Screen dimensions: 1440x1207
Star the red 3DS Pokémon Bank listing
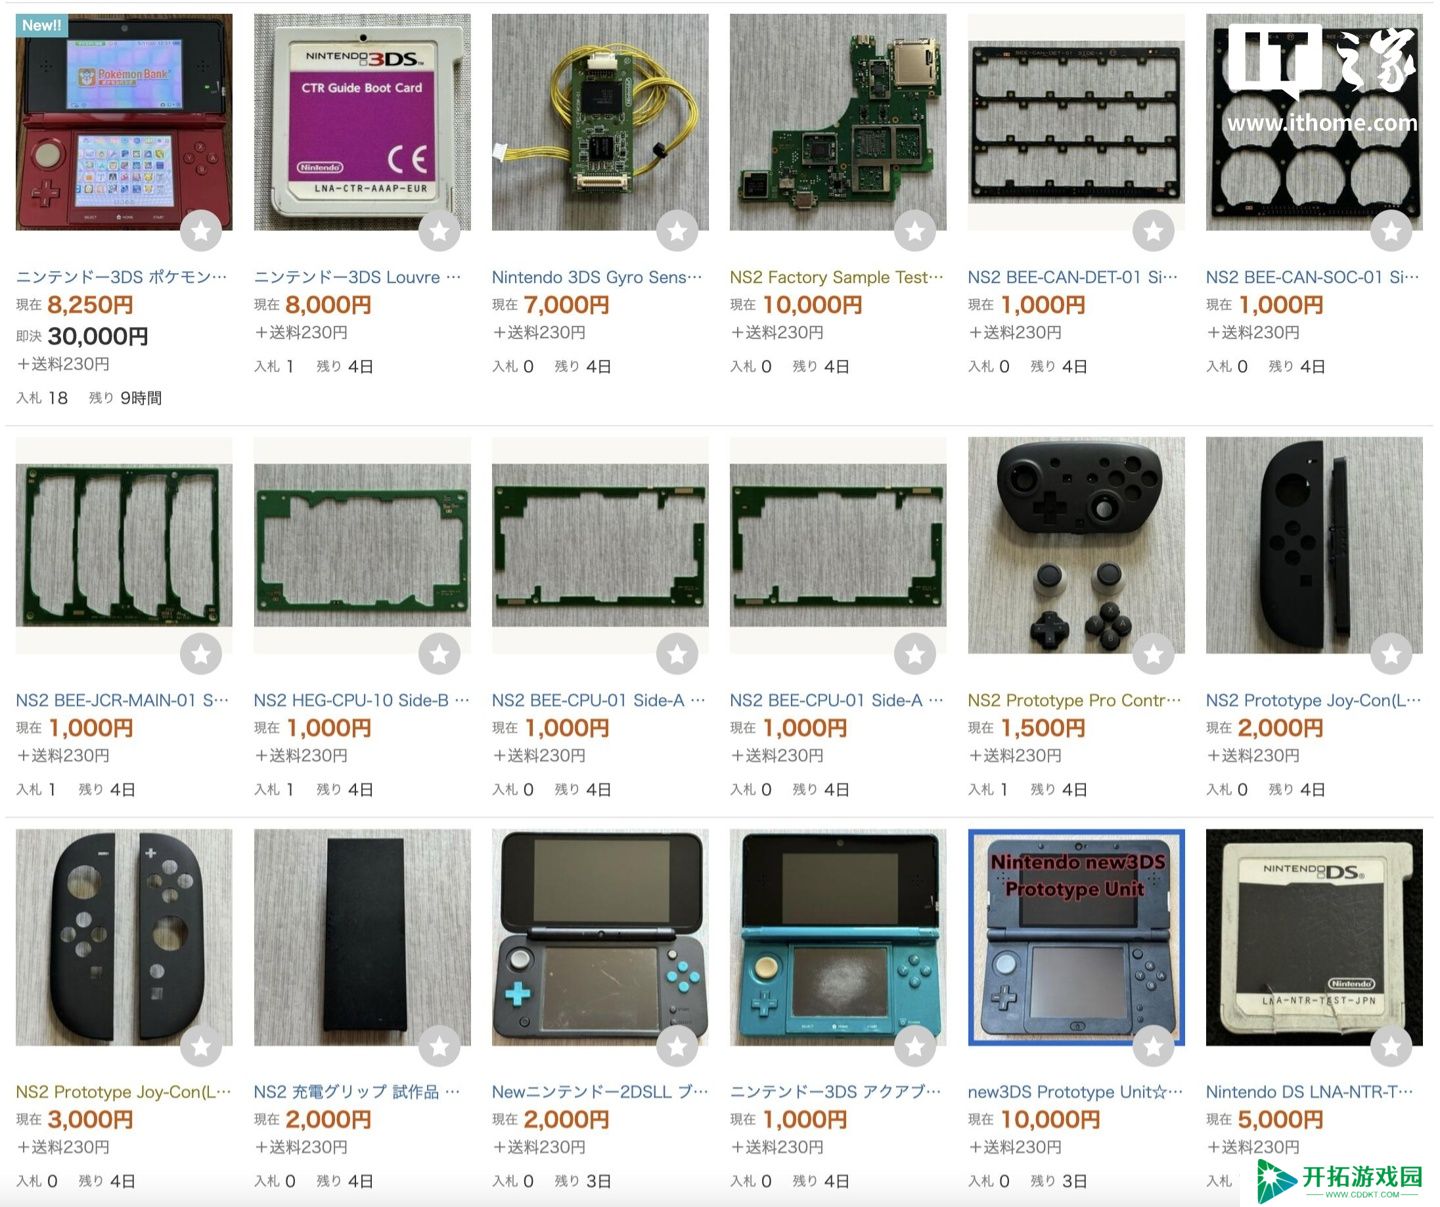pyautogui.click(x=201, y=231)
